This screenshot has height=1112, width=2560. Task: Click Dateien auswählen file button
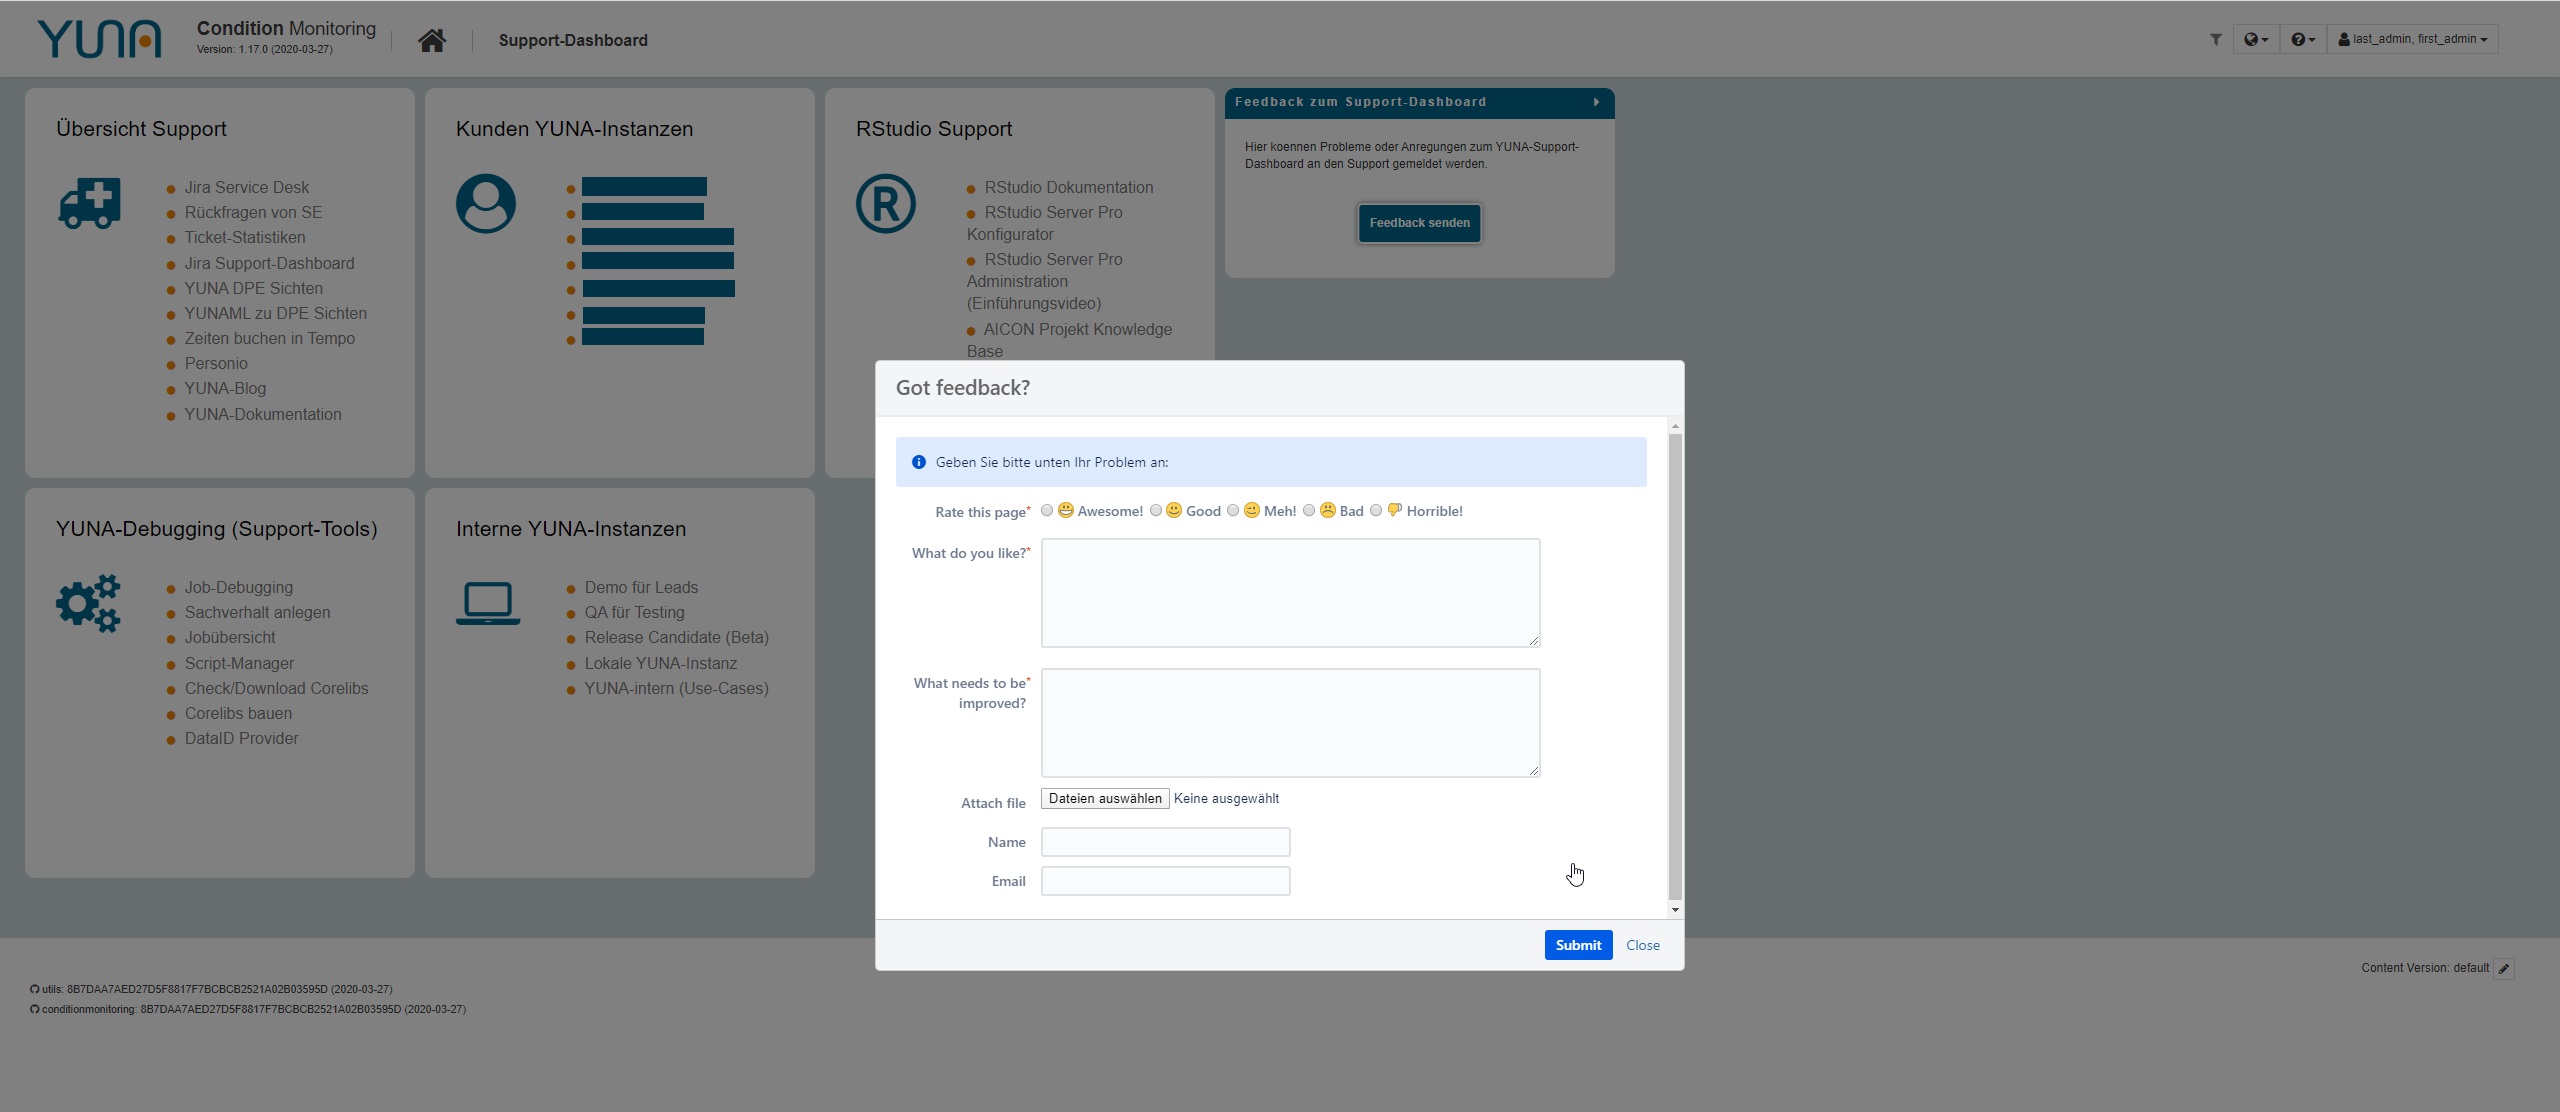click(x=1105, y=798)
